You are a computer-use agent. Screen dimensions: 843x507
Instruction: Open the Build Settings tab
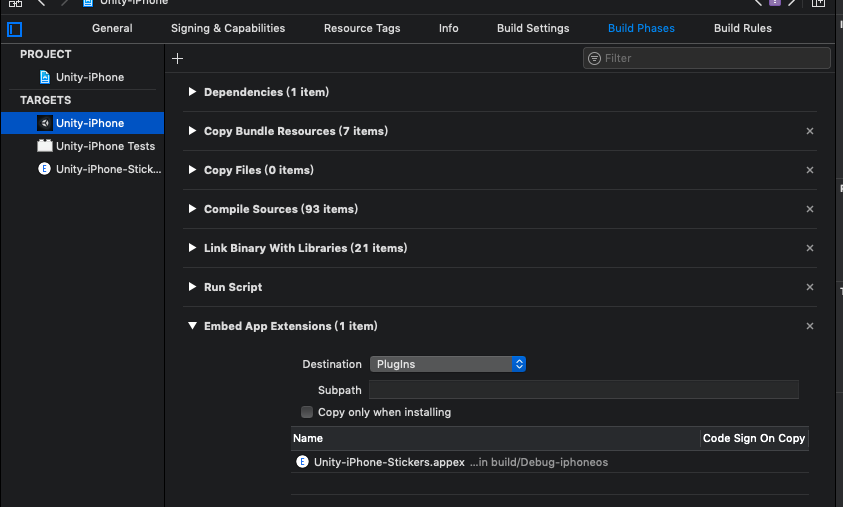(x=533, y=28)
